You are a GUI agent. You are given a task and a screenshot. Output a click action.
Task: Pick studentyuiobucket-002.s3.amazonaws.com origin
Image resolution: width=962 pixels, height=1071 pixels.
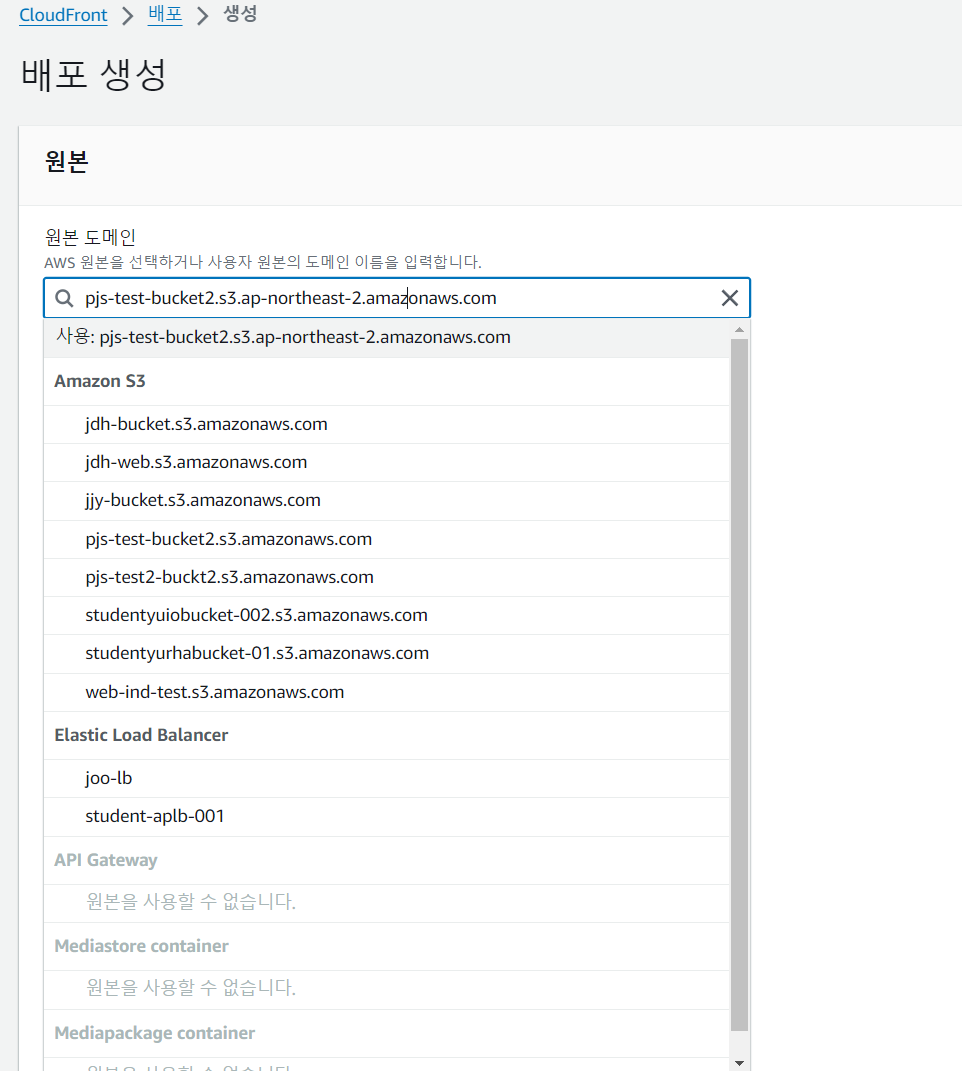pyautogui.click(x=387, y=615)
